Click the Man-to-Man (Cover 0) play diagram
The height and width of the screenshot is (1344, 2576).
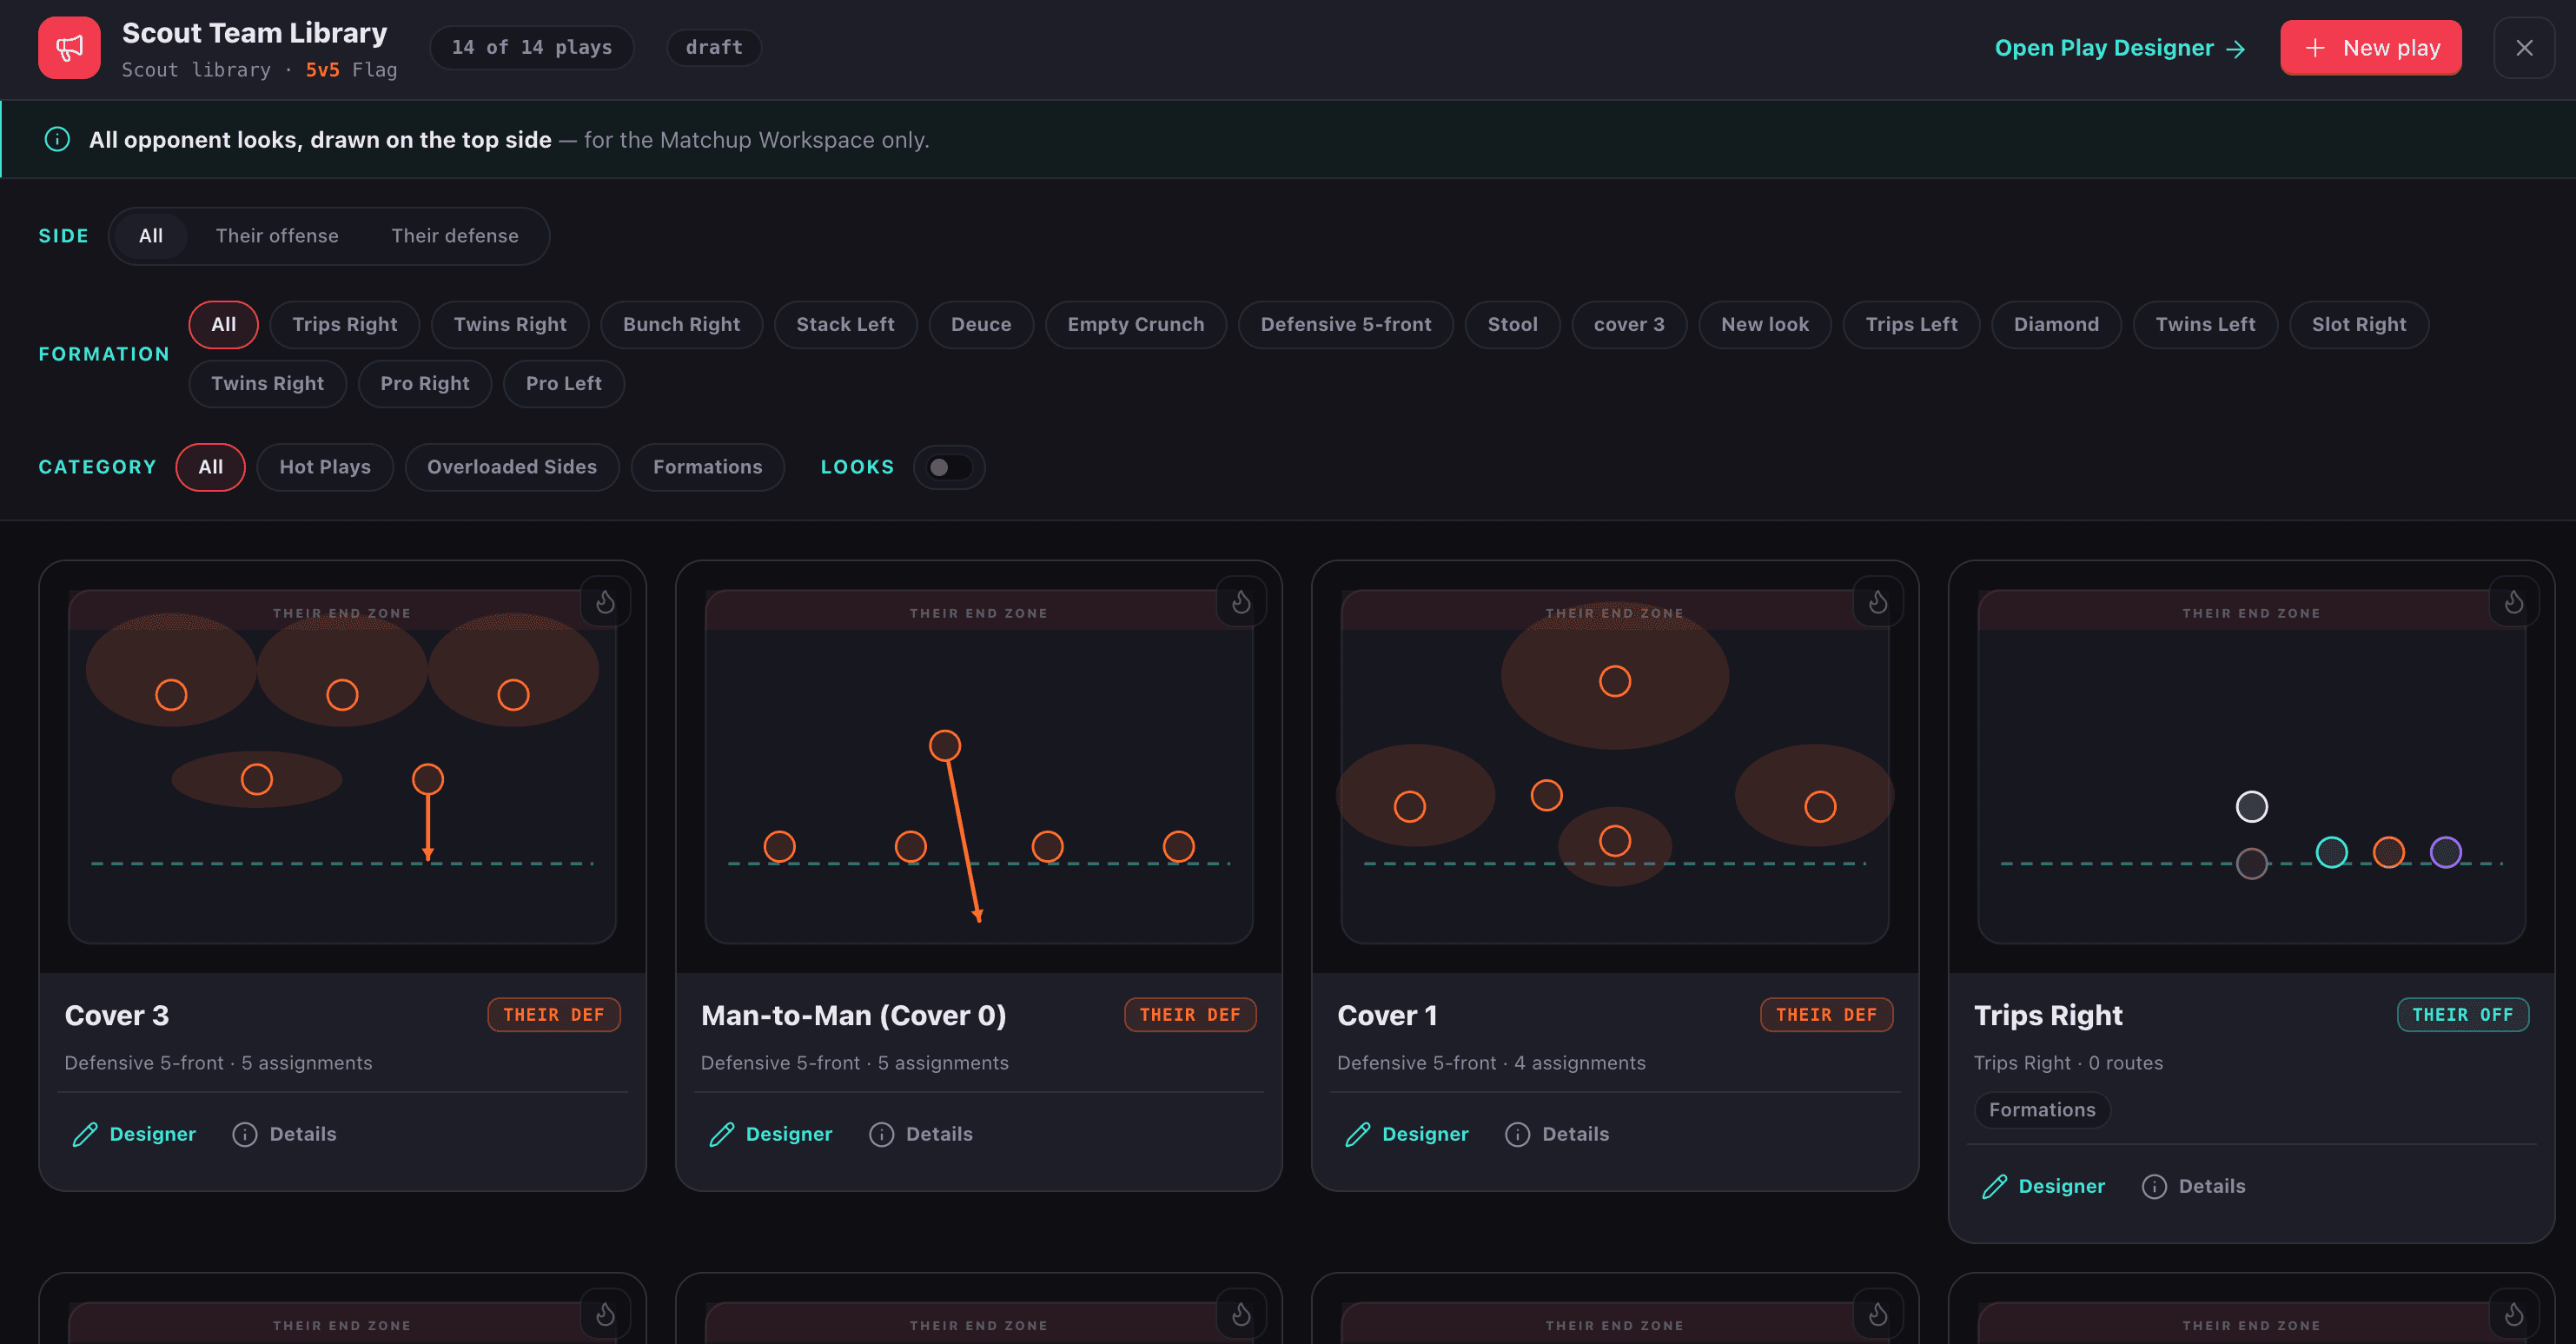[x=978, y=766]
